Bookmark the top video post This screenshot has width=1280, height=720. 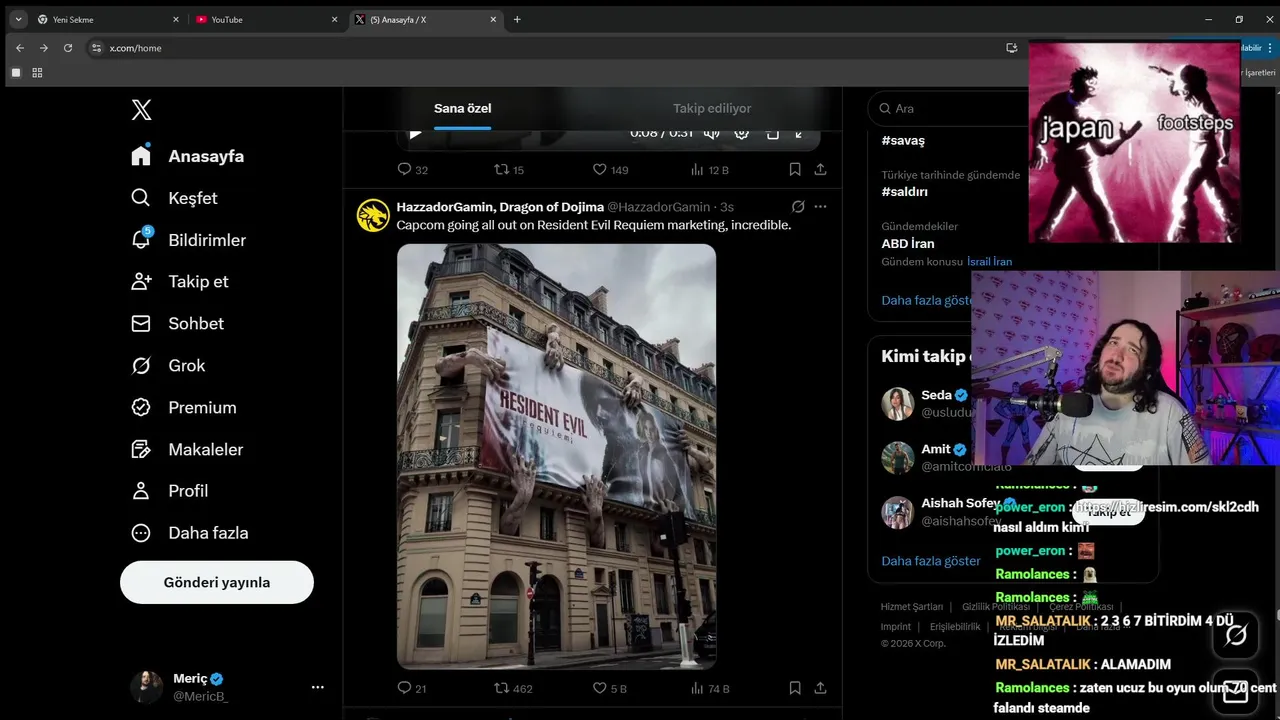[794, 170]
